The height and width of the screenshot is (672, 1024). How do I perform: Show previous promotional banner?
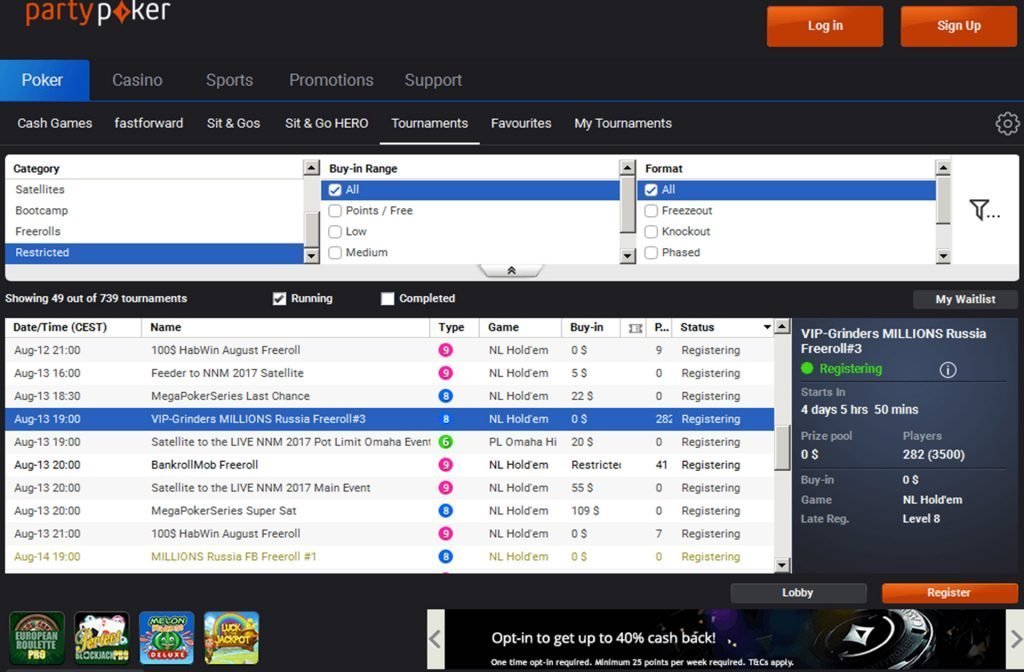pyautogui.click(x=436, y=639)
